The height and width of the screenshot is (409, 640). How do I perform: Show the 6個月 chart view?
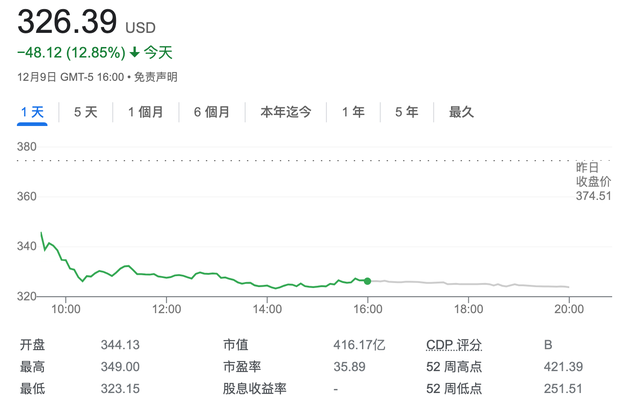click(212, 112)
